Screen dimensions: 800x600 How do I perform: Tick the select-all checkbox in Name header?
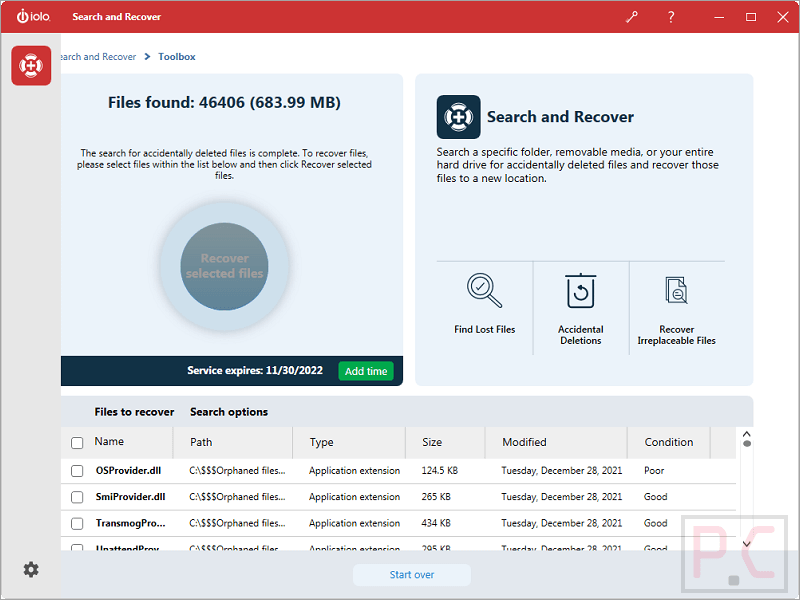[x=77, y=442]
